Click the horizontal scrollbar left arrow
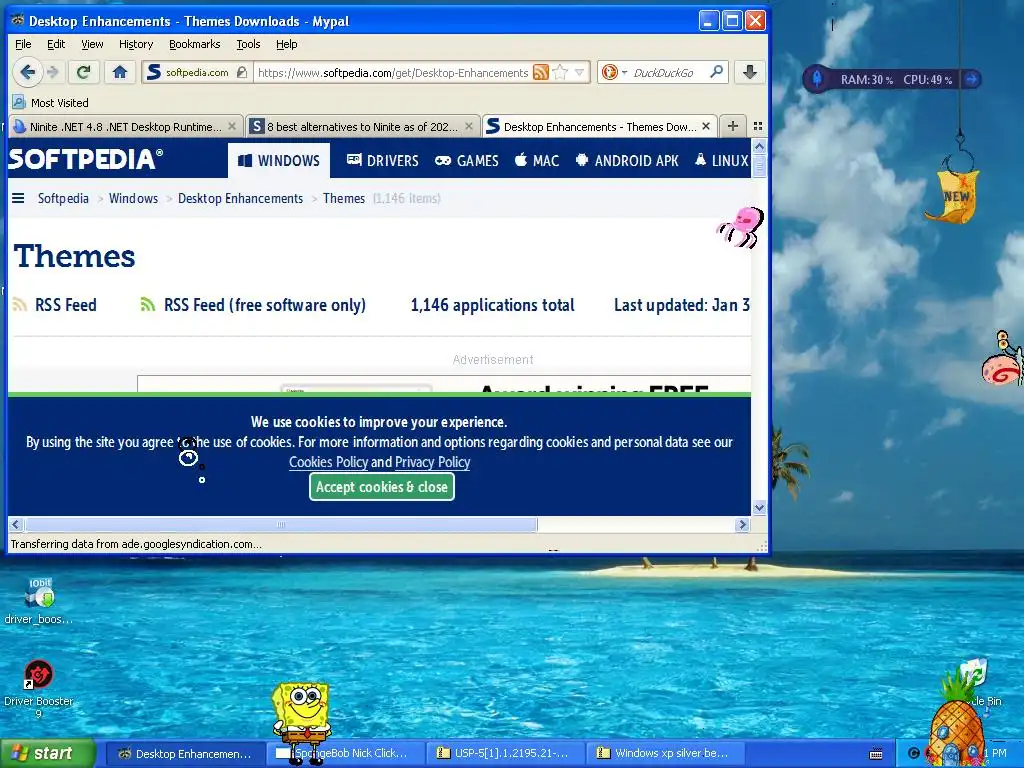Viewport: 1024px width, 768px height. pyautogui.click(x=16, y=524)
